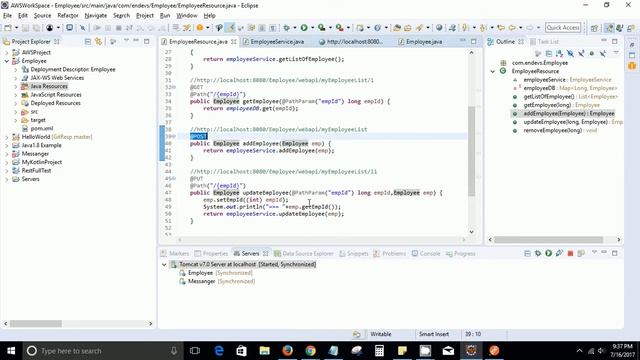Start the server with green run icon in Servers view
640x360 pixels.
549,253
